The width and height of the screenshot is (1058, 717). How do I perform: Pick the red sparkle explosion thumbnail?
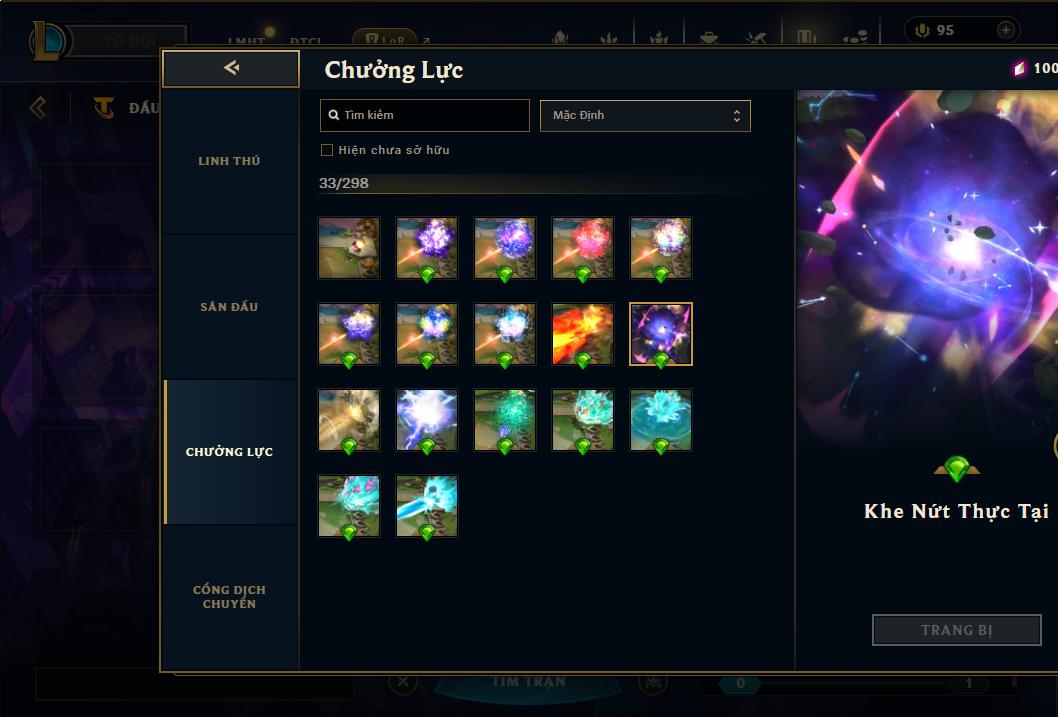[583, 248]
